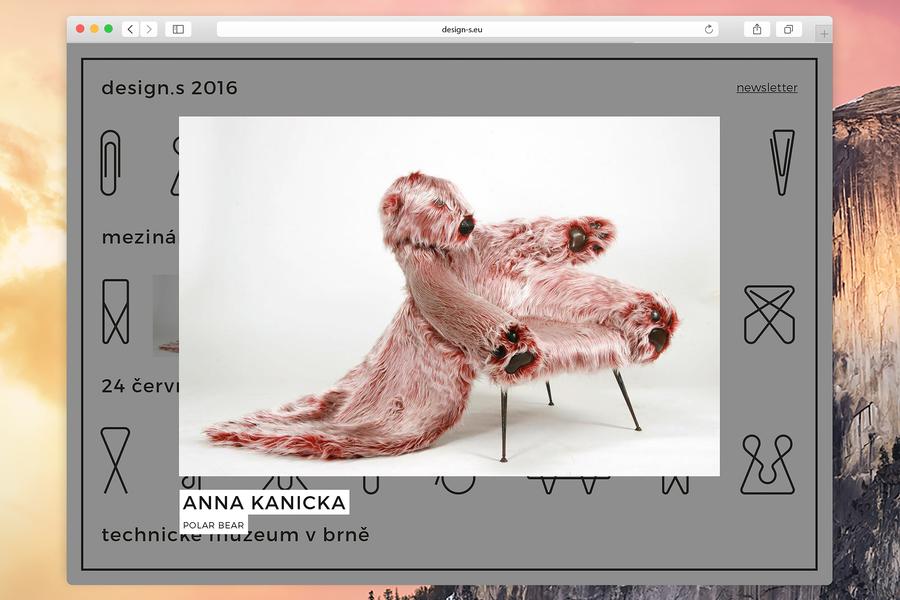This screenshot has width=900, height=600.
Task: Click the ANNA KANICKA caption
Action: 264,502
